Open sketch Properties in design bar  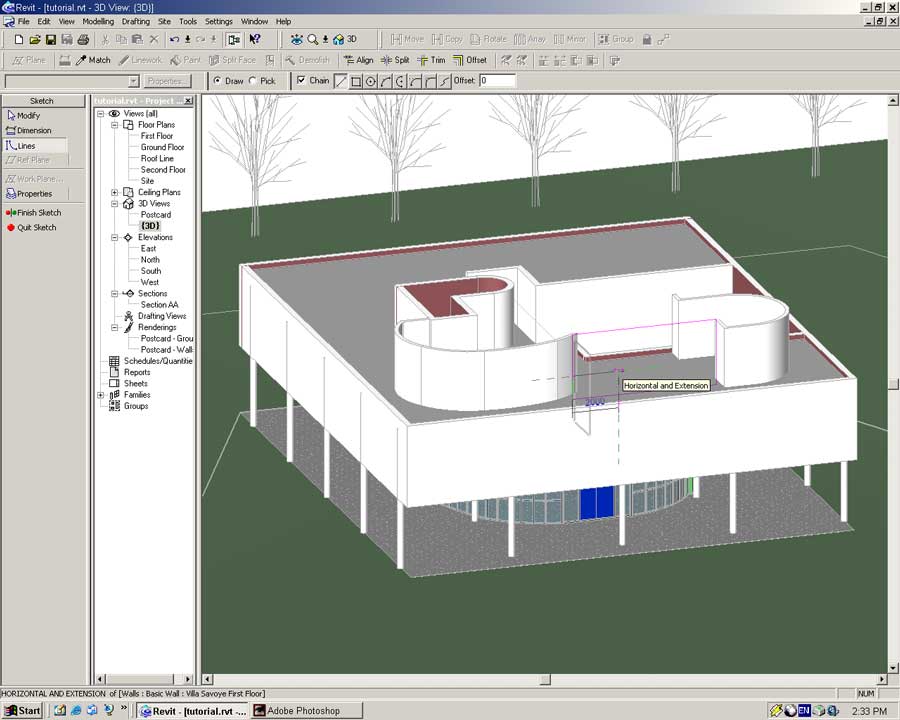pyautogui.click(x=29, y=194)
